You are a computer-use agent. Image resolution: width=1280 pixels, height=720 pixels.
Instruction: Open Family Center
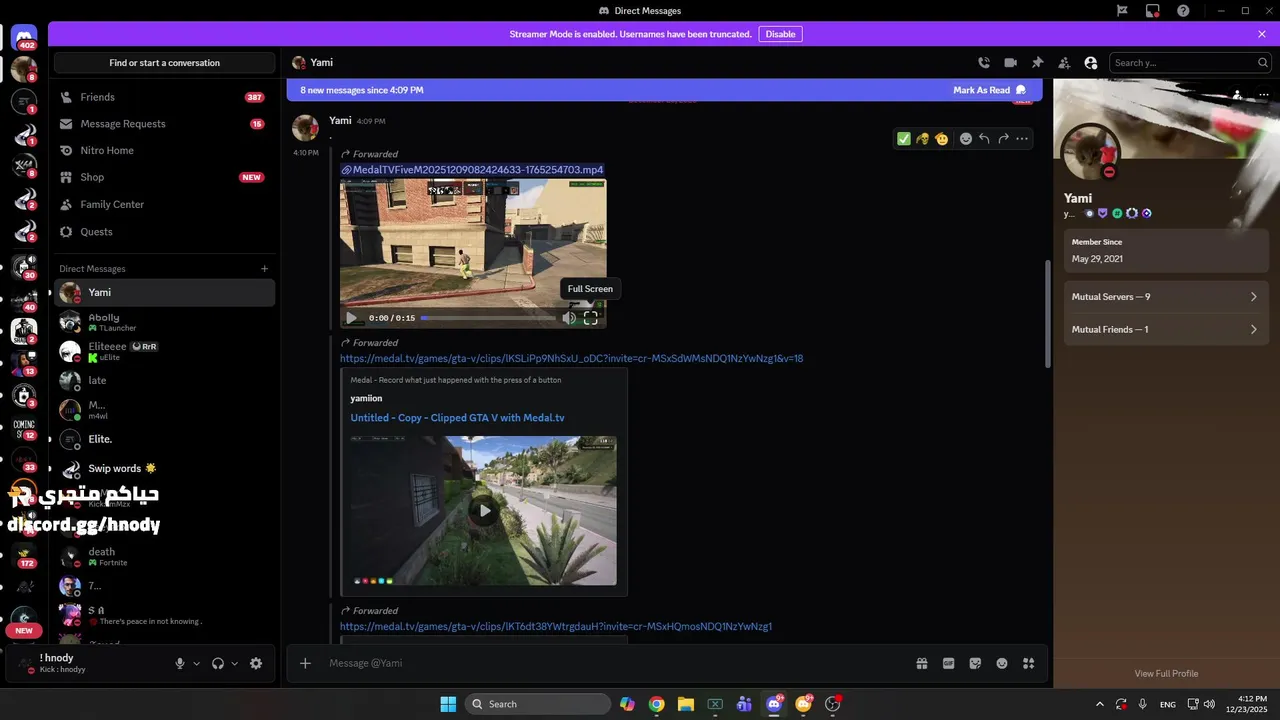pyautogui.click(x=164, y=204)
